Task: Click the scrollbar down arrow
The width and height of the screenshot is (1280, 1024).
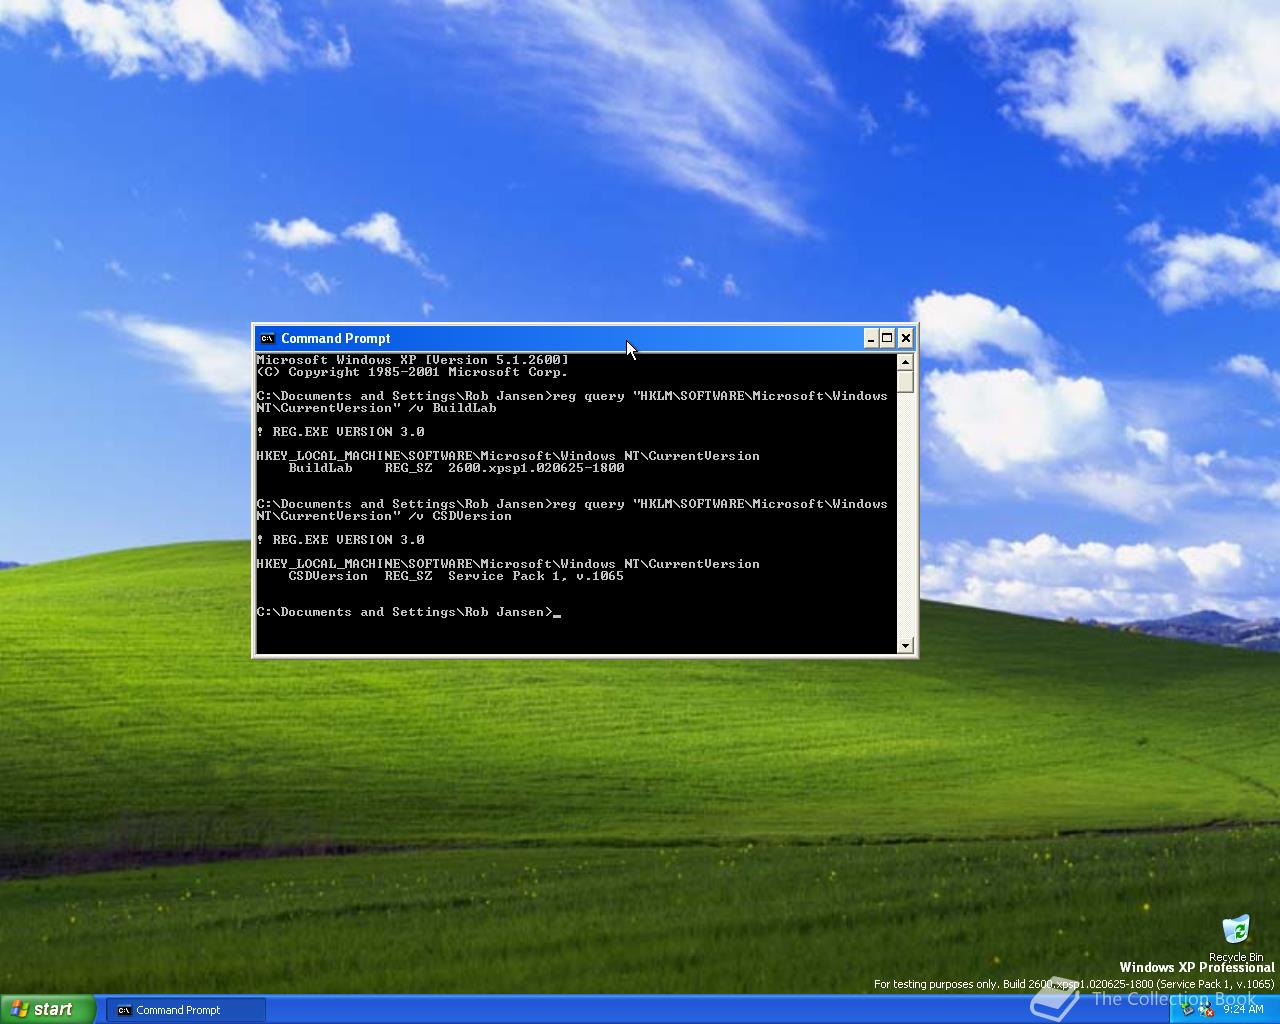Action: pos(905,645)
